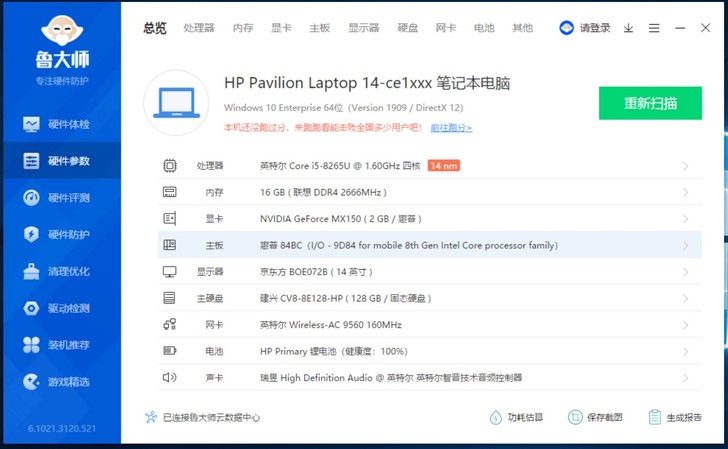The width and height of the screenshot is (728, 449).
Task: Click the download arrow icon
Action: (x=628, y=28)
